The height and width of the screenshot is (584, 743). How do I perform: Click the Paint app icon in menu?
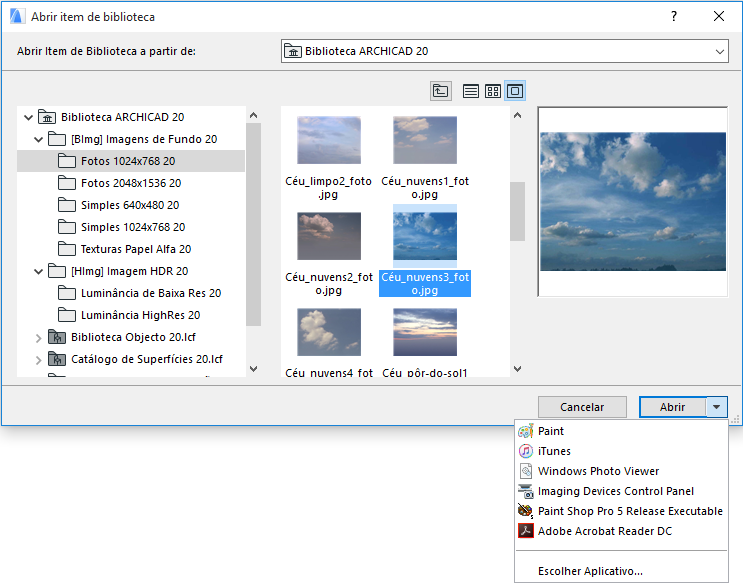[526, 431]
